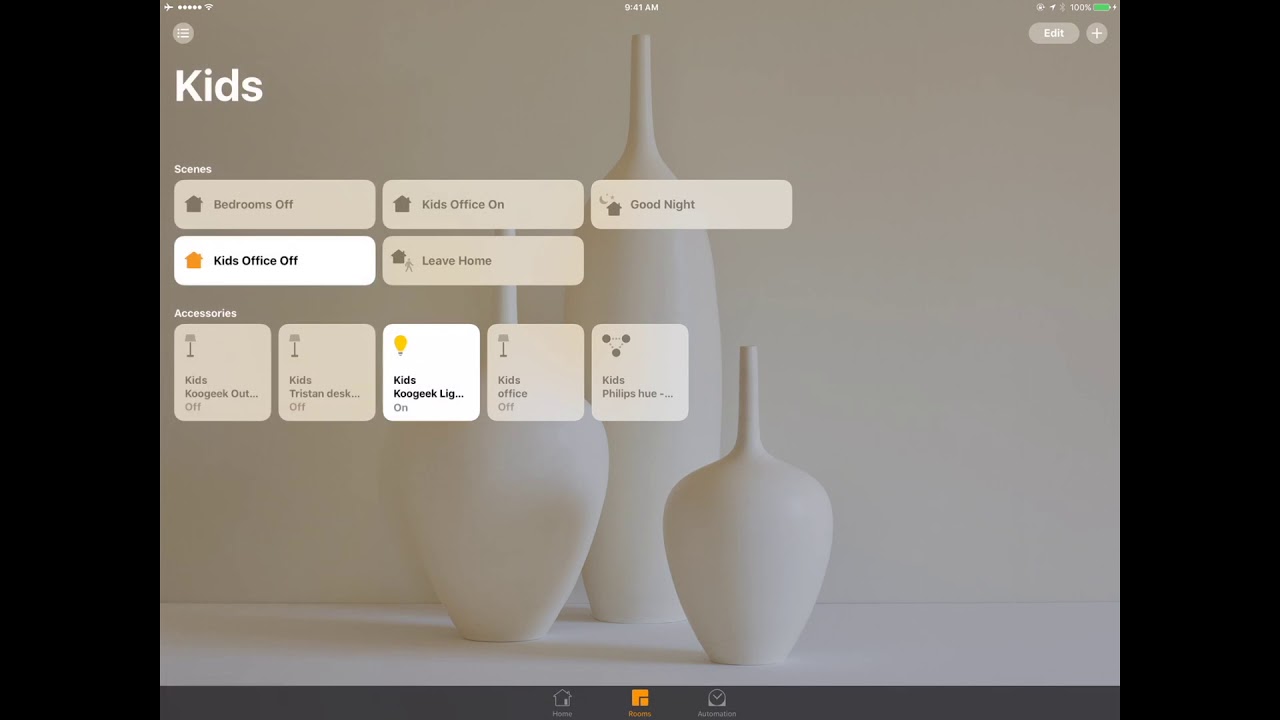The image size is (1280, 720).
Task: Click the Edit button
Action: pos(1054,33)
